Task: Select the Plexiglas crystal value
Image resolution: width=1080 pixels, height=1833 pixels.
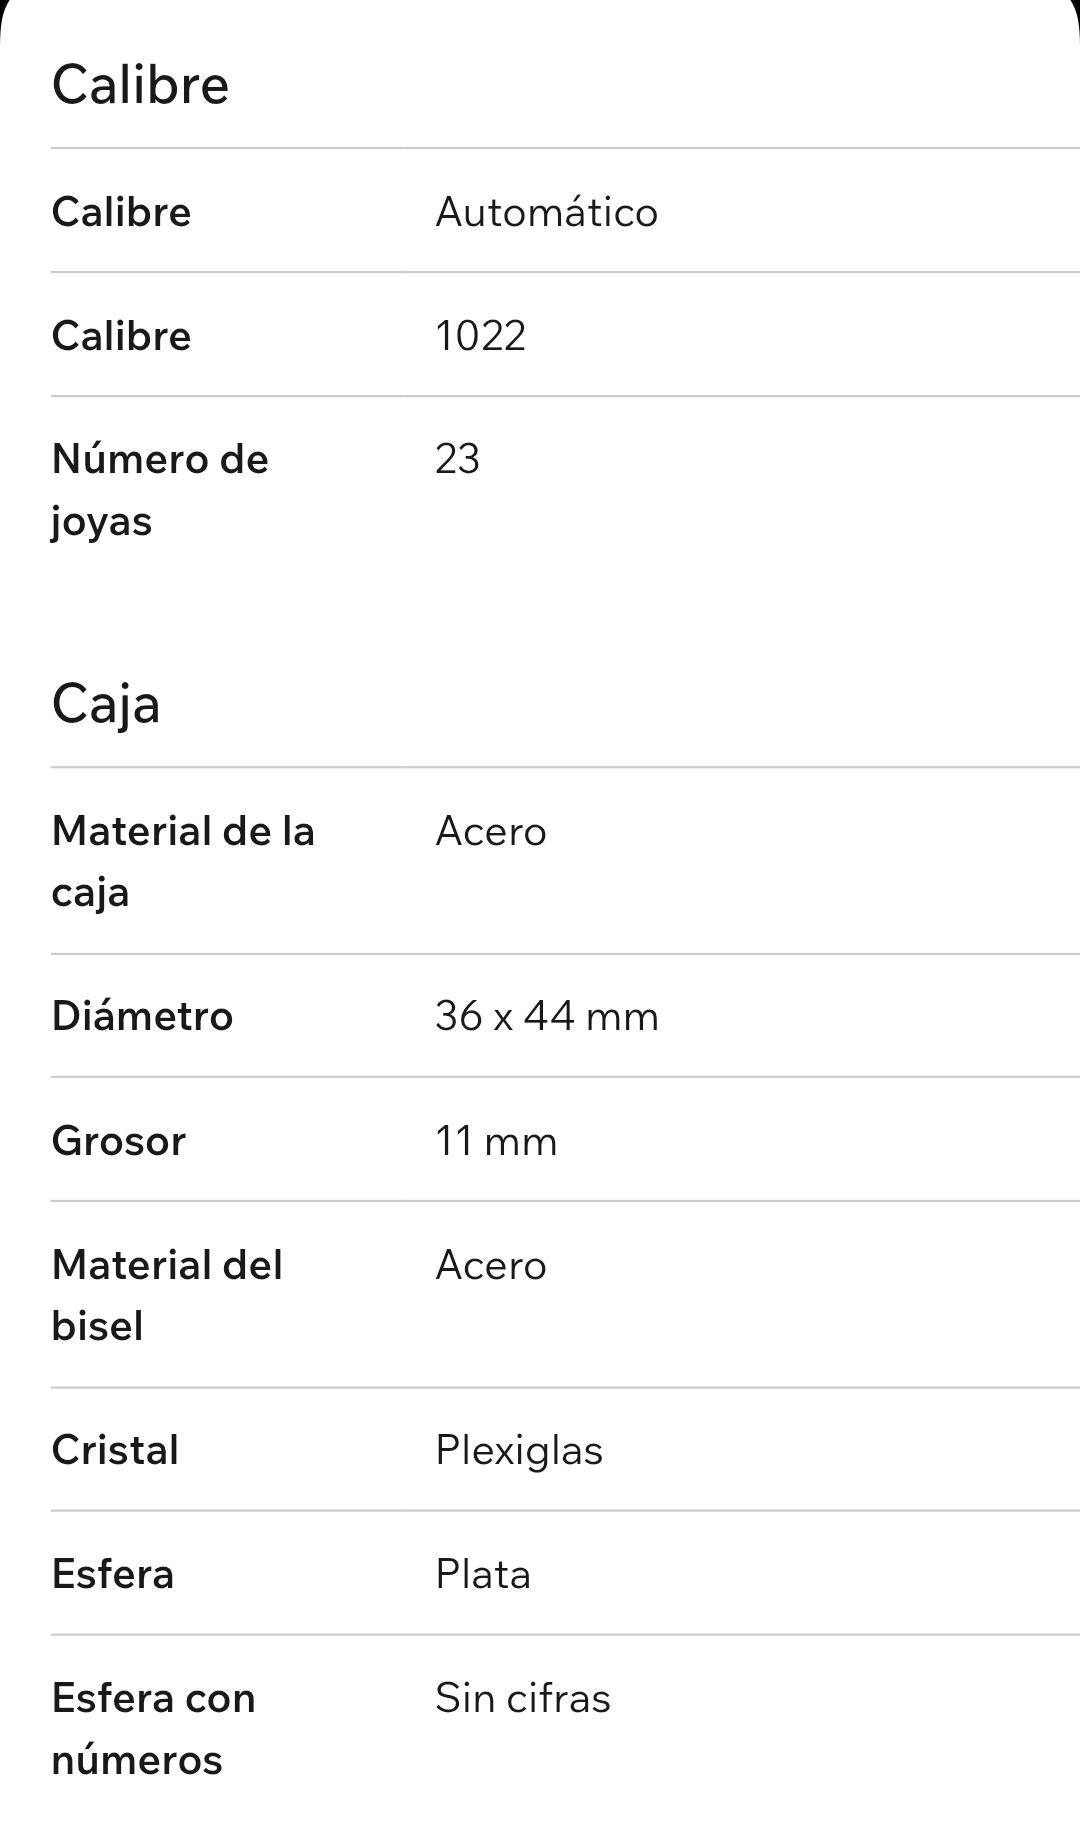Action: pyautogui.click(x=518, y=1450)
